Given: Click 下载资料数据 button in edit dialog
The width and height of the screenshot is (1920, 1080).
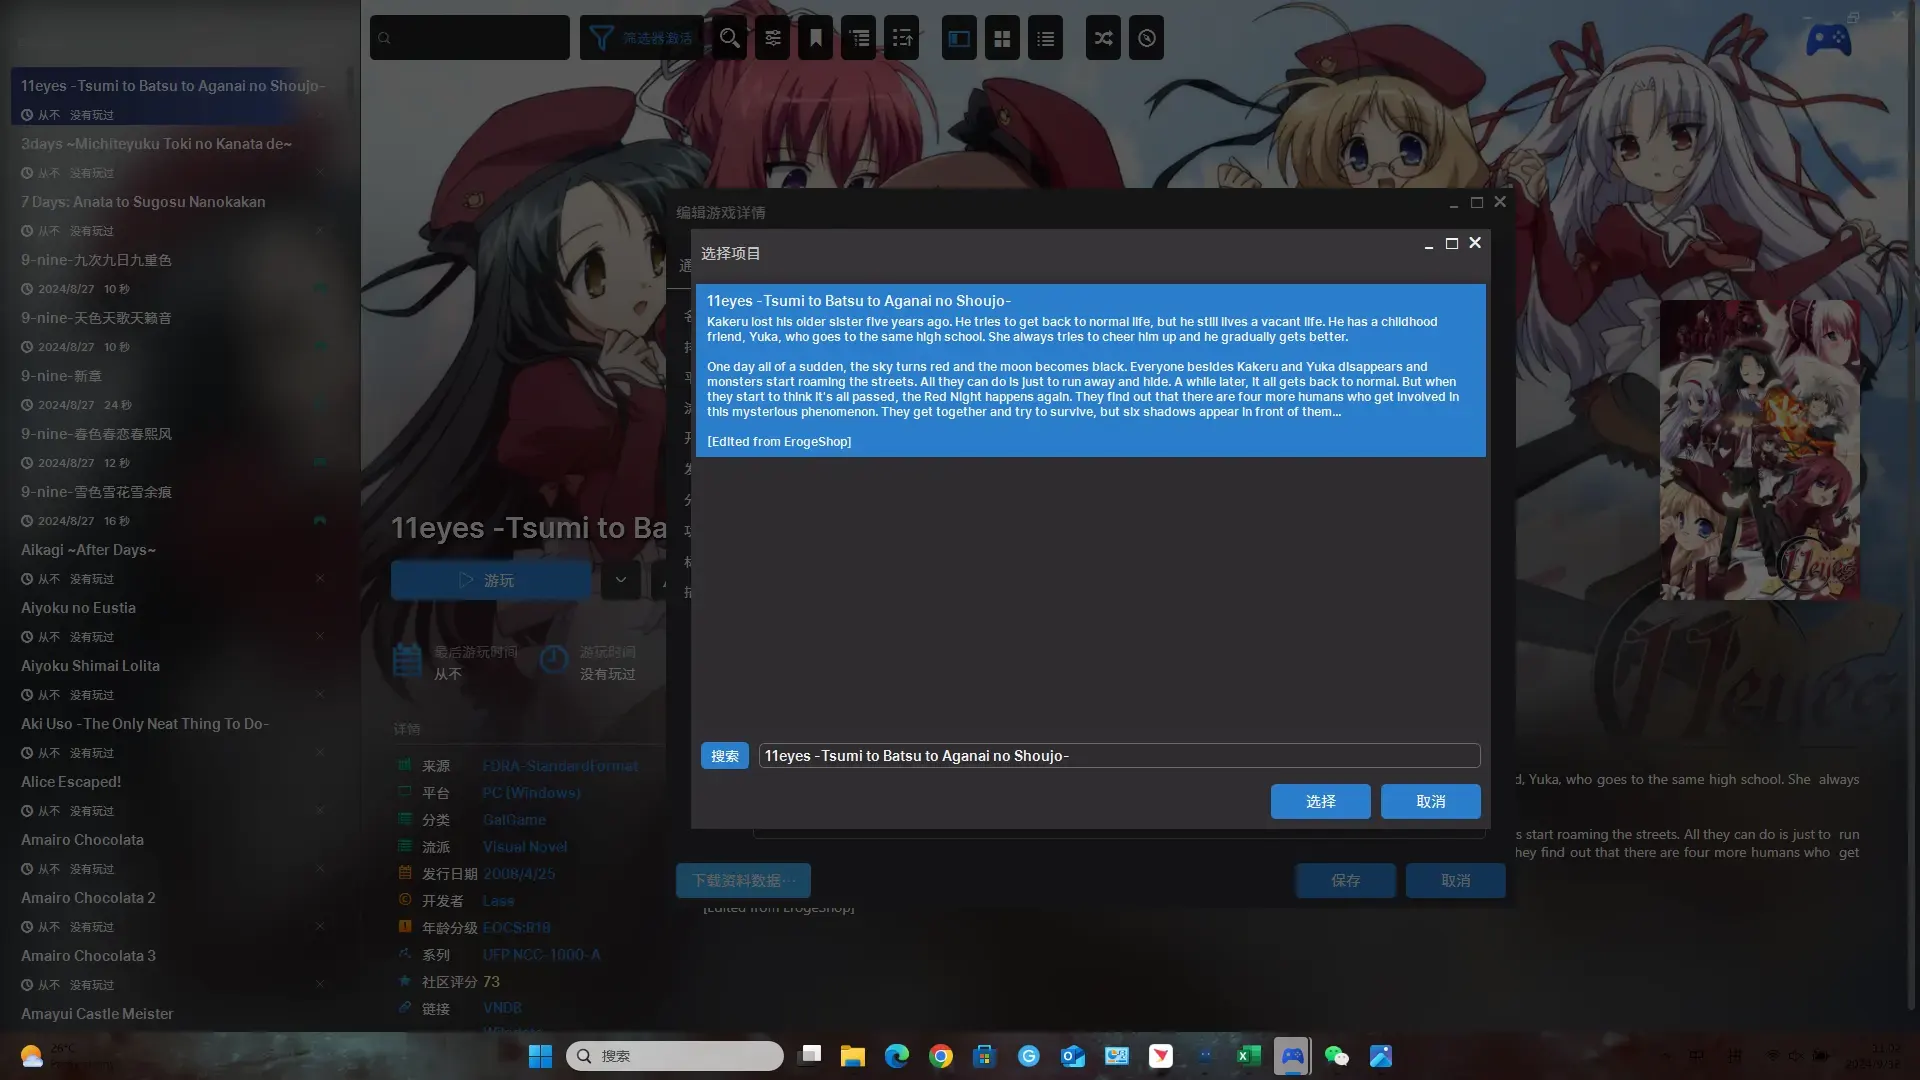Looking at the screenshot, I should (x=743, y=881).
